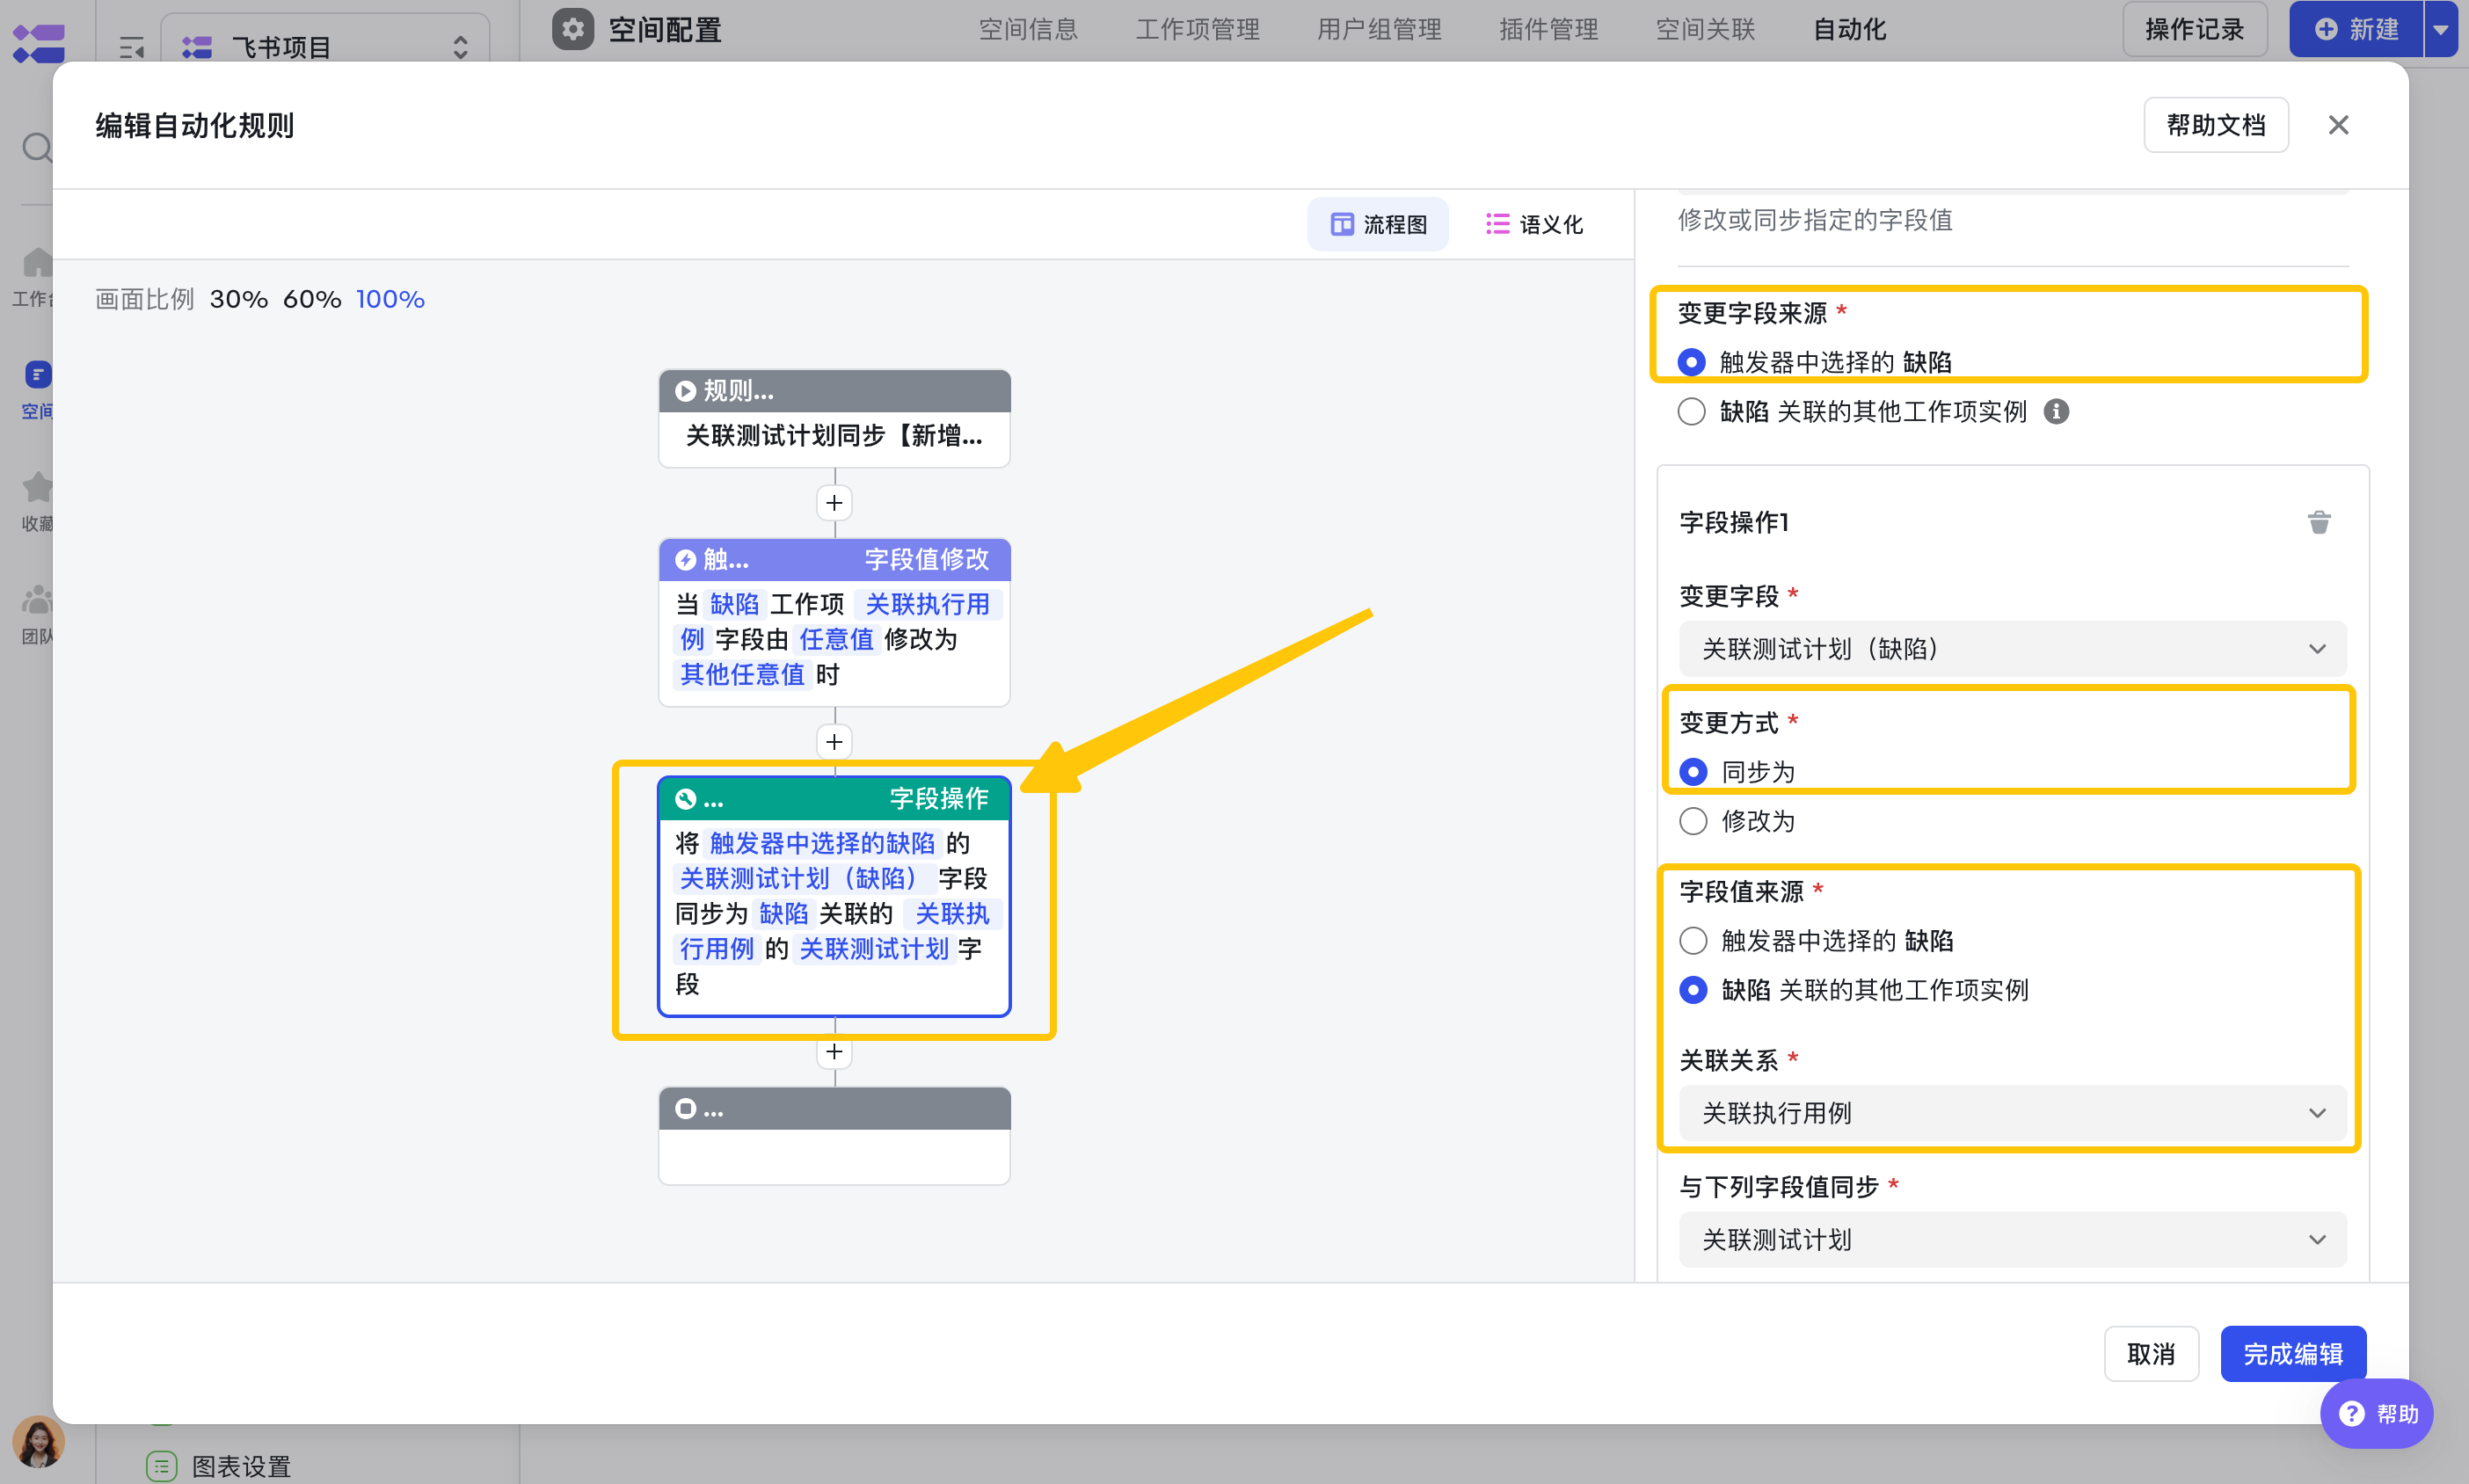Click 取消 to discard edits
2469x1484 pixels.
coord(2151,1354)
